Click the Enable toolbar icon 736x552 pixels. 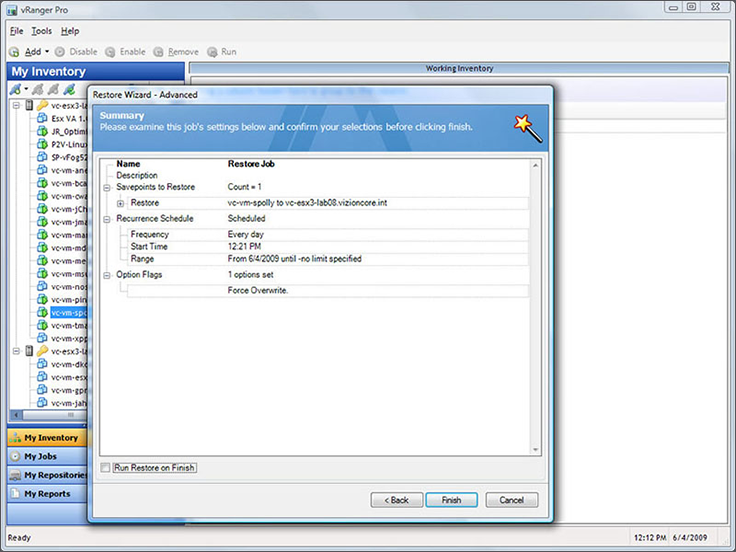[110, 52]
